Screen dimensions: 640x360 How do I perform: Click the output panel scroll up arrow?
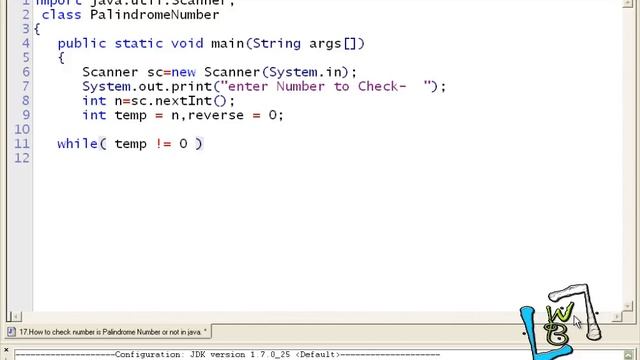(x=628, y=355)
